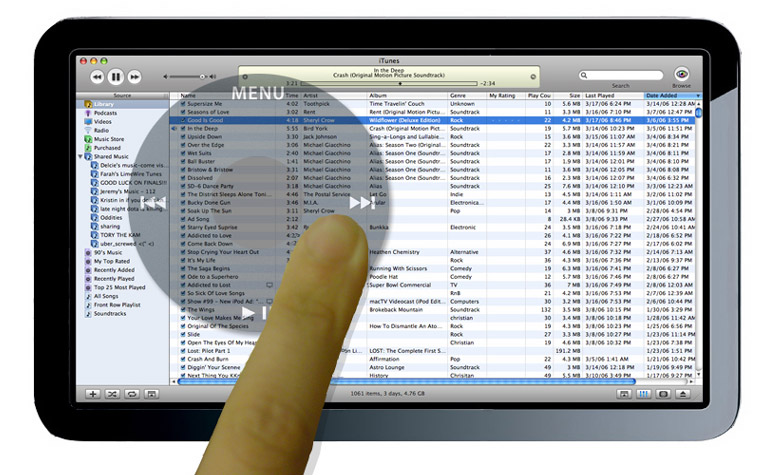Uncheck the Slide song checkbox
Image resolution: width=775 pixels, height=475 pixels.
pyautogui.click(x=183, y=335)
